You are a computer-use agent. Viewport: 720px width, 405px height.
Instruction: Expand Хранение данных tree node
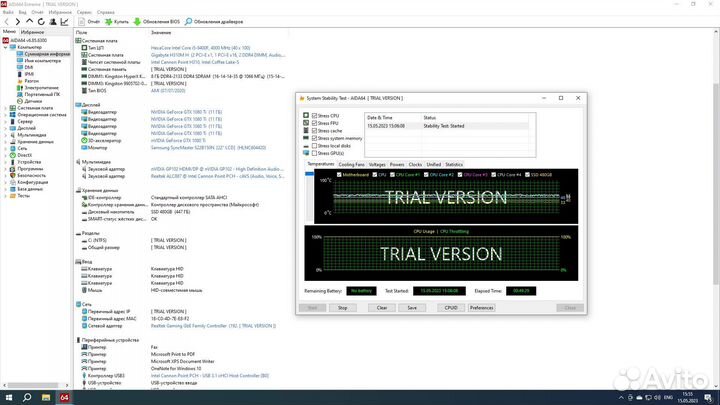pyautogui.click(x=6, y=141)
